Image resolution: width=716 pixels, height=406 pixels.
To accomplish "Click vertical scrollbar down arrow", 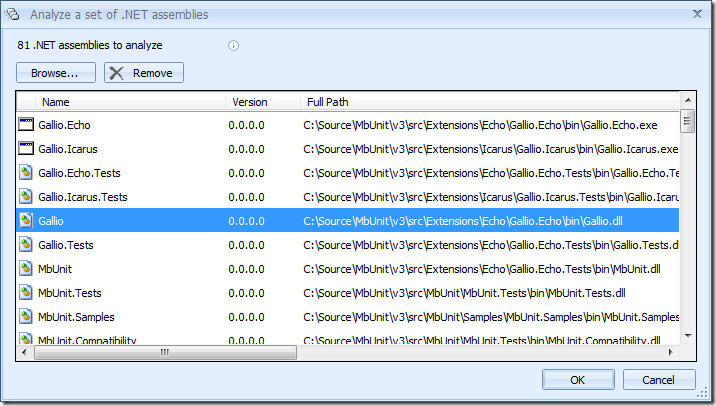I will pos(688,336).
